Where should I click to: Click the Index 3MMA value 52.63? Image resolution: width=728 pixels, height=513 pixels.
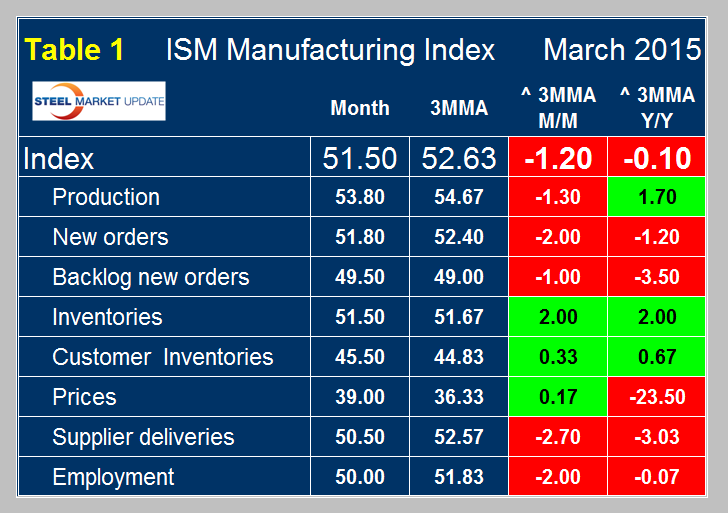pyautogui.click(x=459, y=158)
